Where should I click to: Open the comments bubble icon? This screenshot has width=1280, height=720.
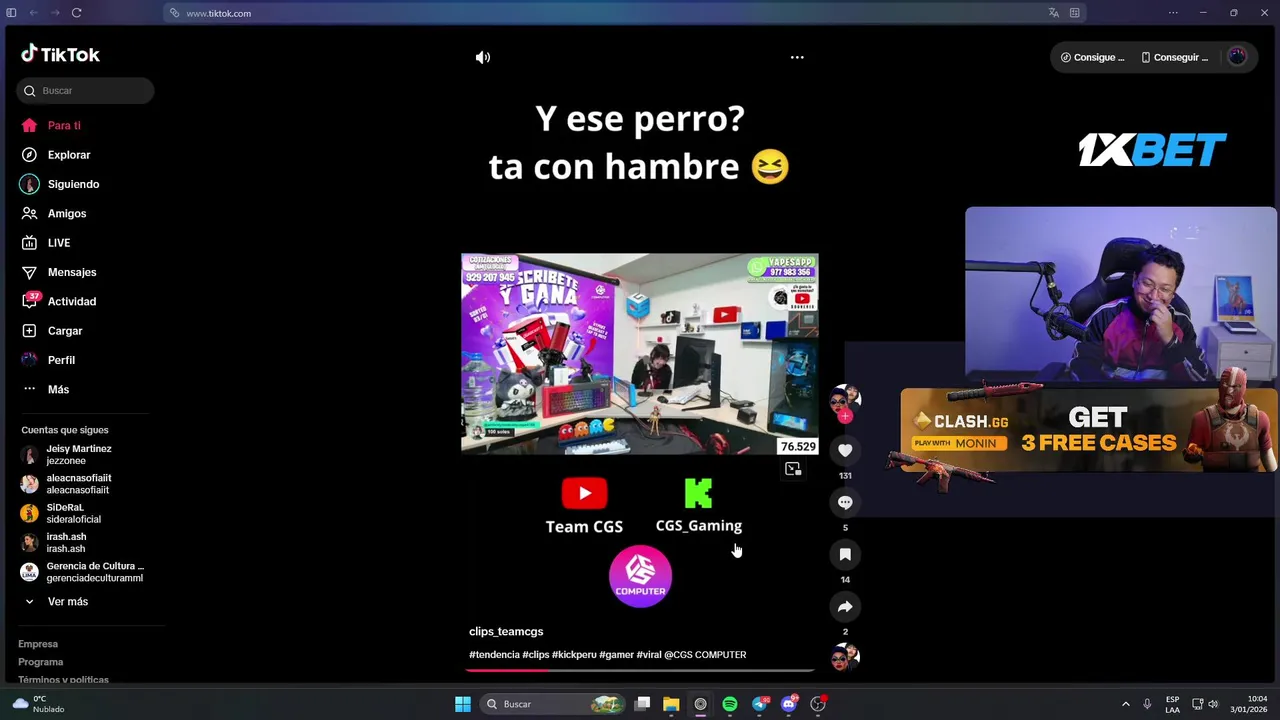click(x=845, y=503)
